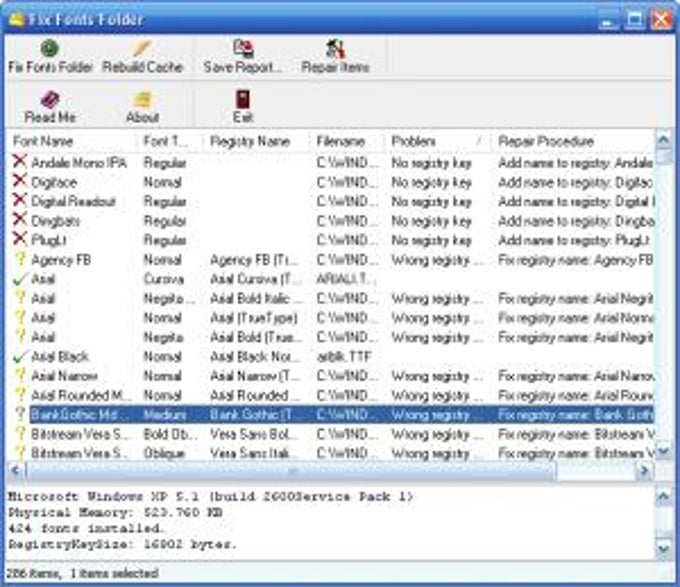Select the Digiface font row
Image resolution: width=680 pixels, height=587 pixels.
[x=330, y=183]
